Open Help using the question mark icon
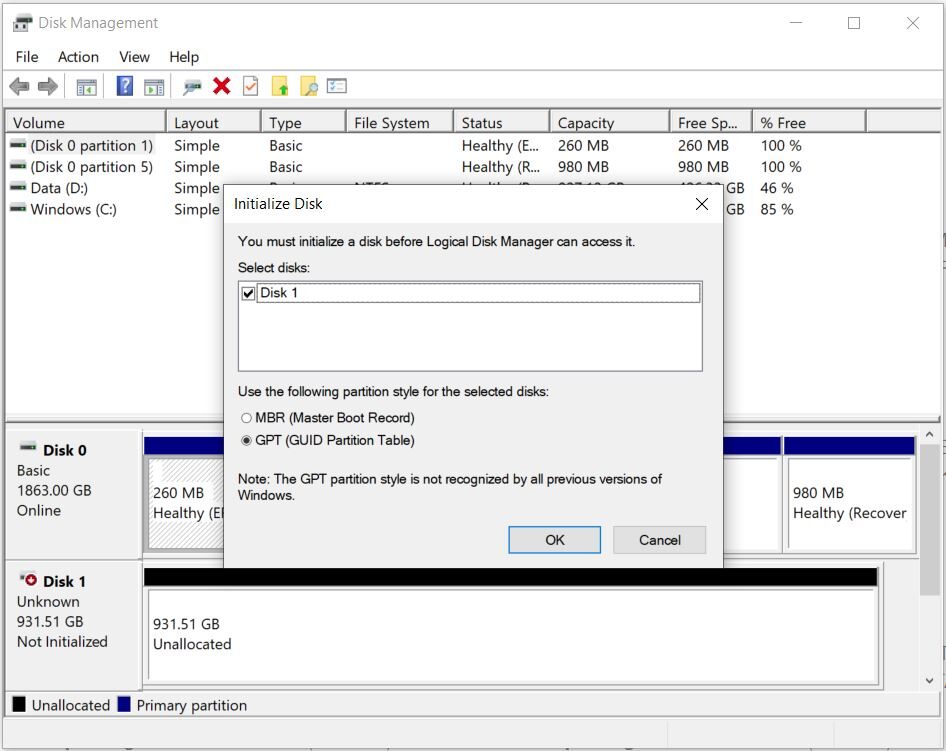946x751 pixels. click(x=123, y=85)
